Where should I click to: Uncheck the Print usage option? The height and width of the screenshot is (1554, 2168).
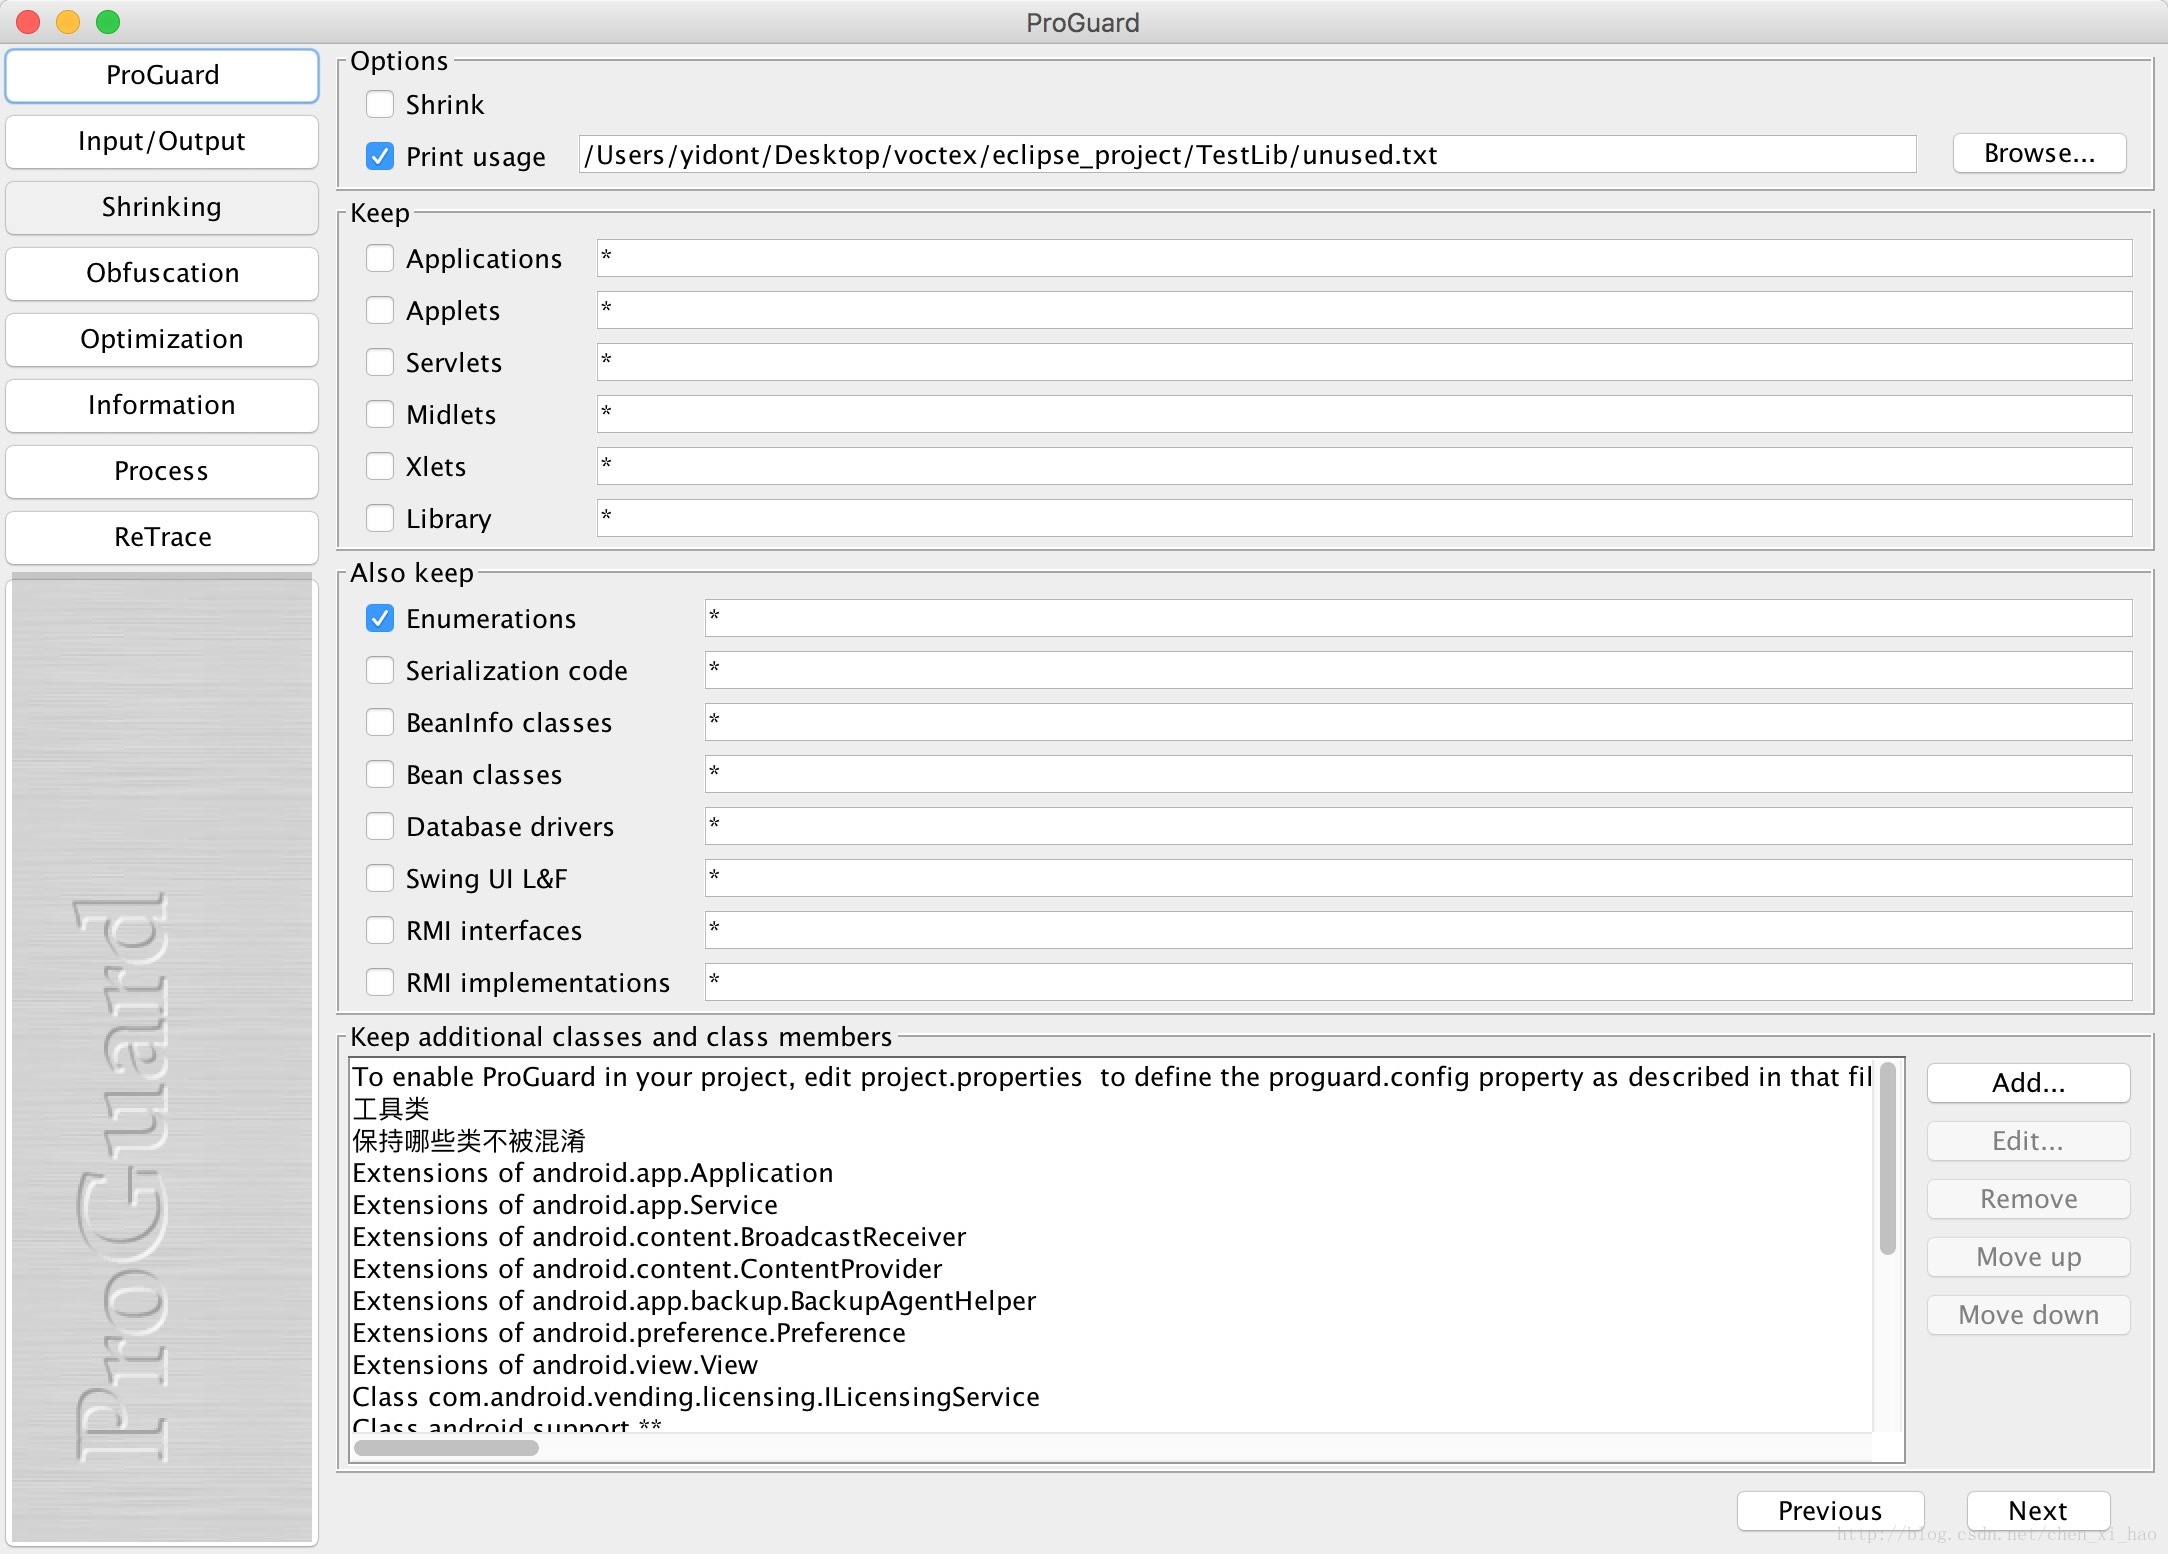pyautogui.click(x=380, y=156)
